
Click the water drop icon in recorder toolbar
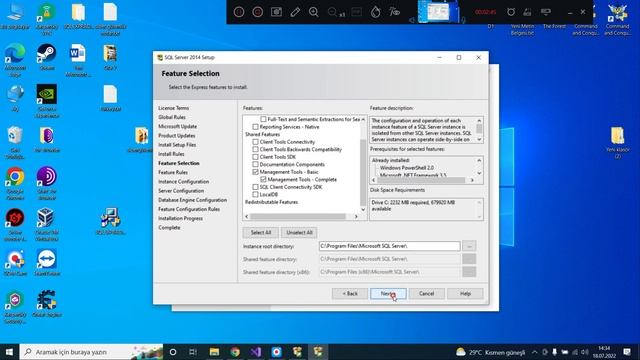pyautogui.click(x=376, y=12)
